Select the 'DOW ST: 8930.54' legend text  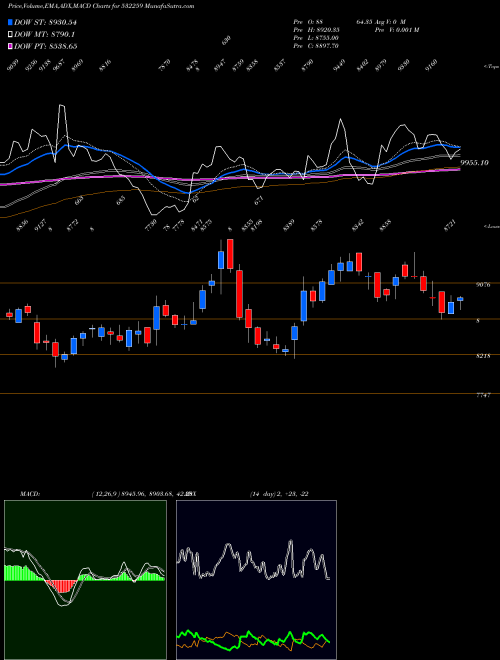coord(45,22)
